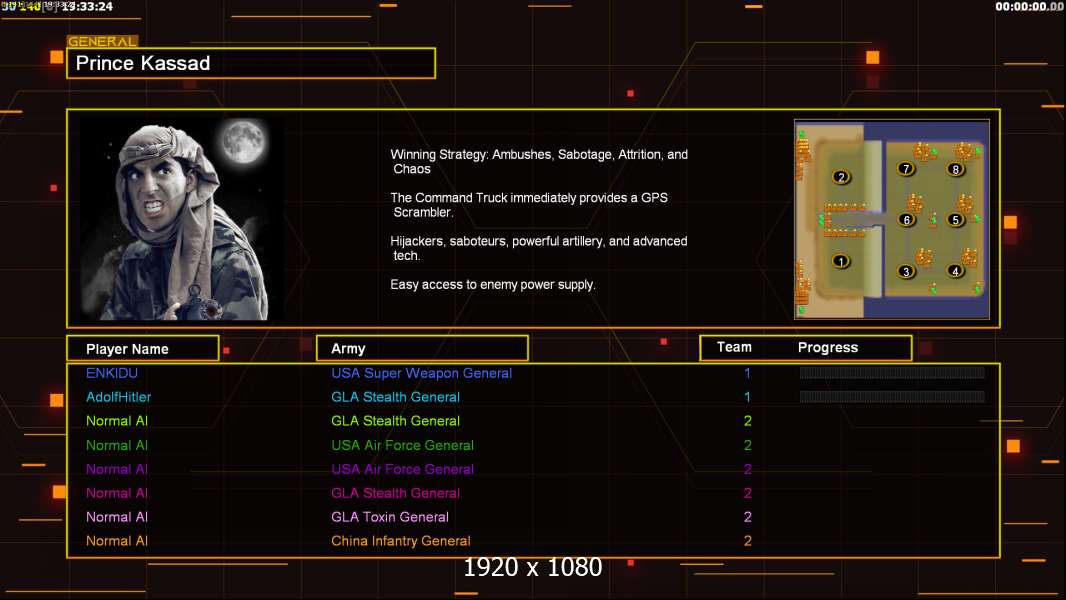Select the AdolfHitler player name
Screen dimensions: 1066x600
pyautogui.click(x=118, y=397)
